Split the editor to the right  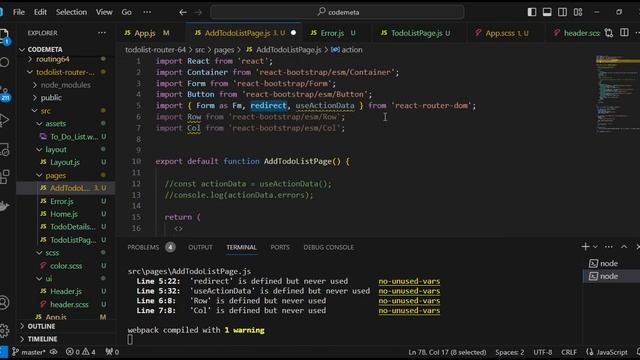tap(624, 33)
